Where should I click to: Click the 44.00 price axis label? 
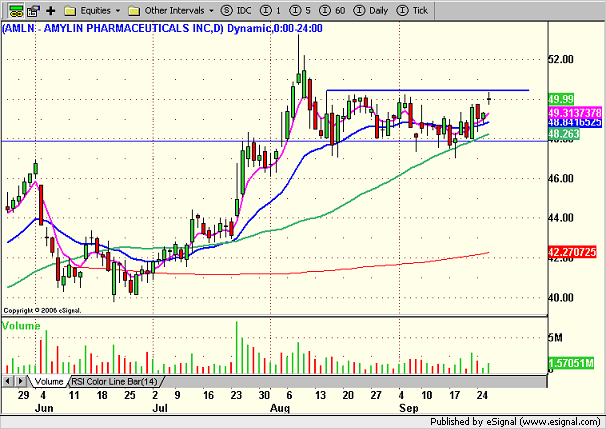[561, 218]
